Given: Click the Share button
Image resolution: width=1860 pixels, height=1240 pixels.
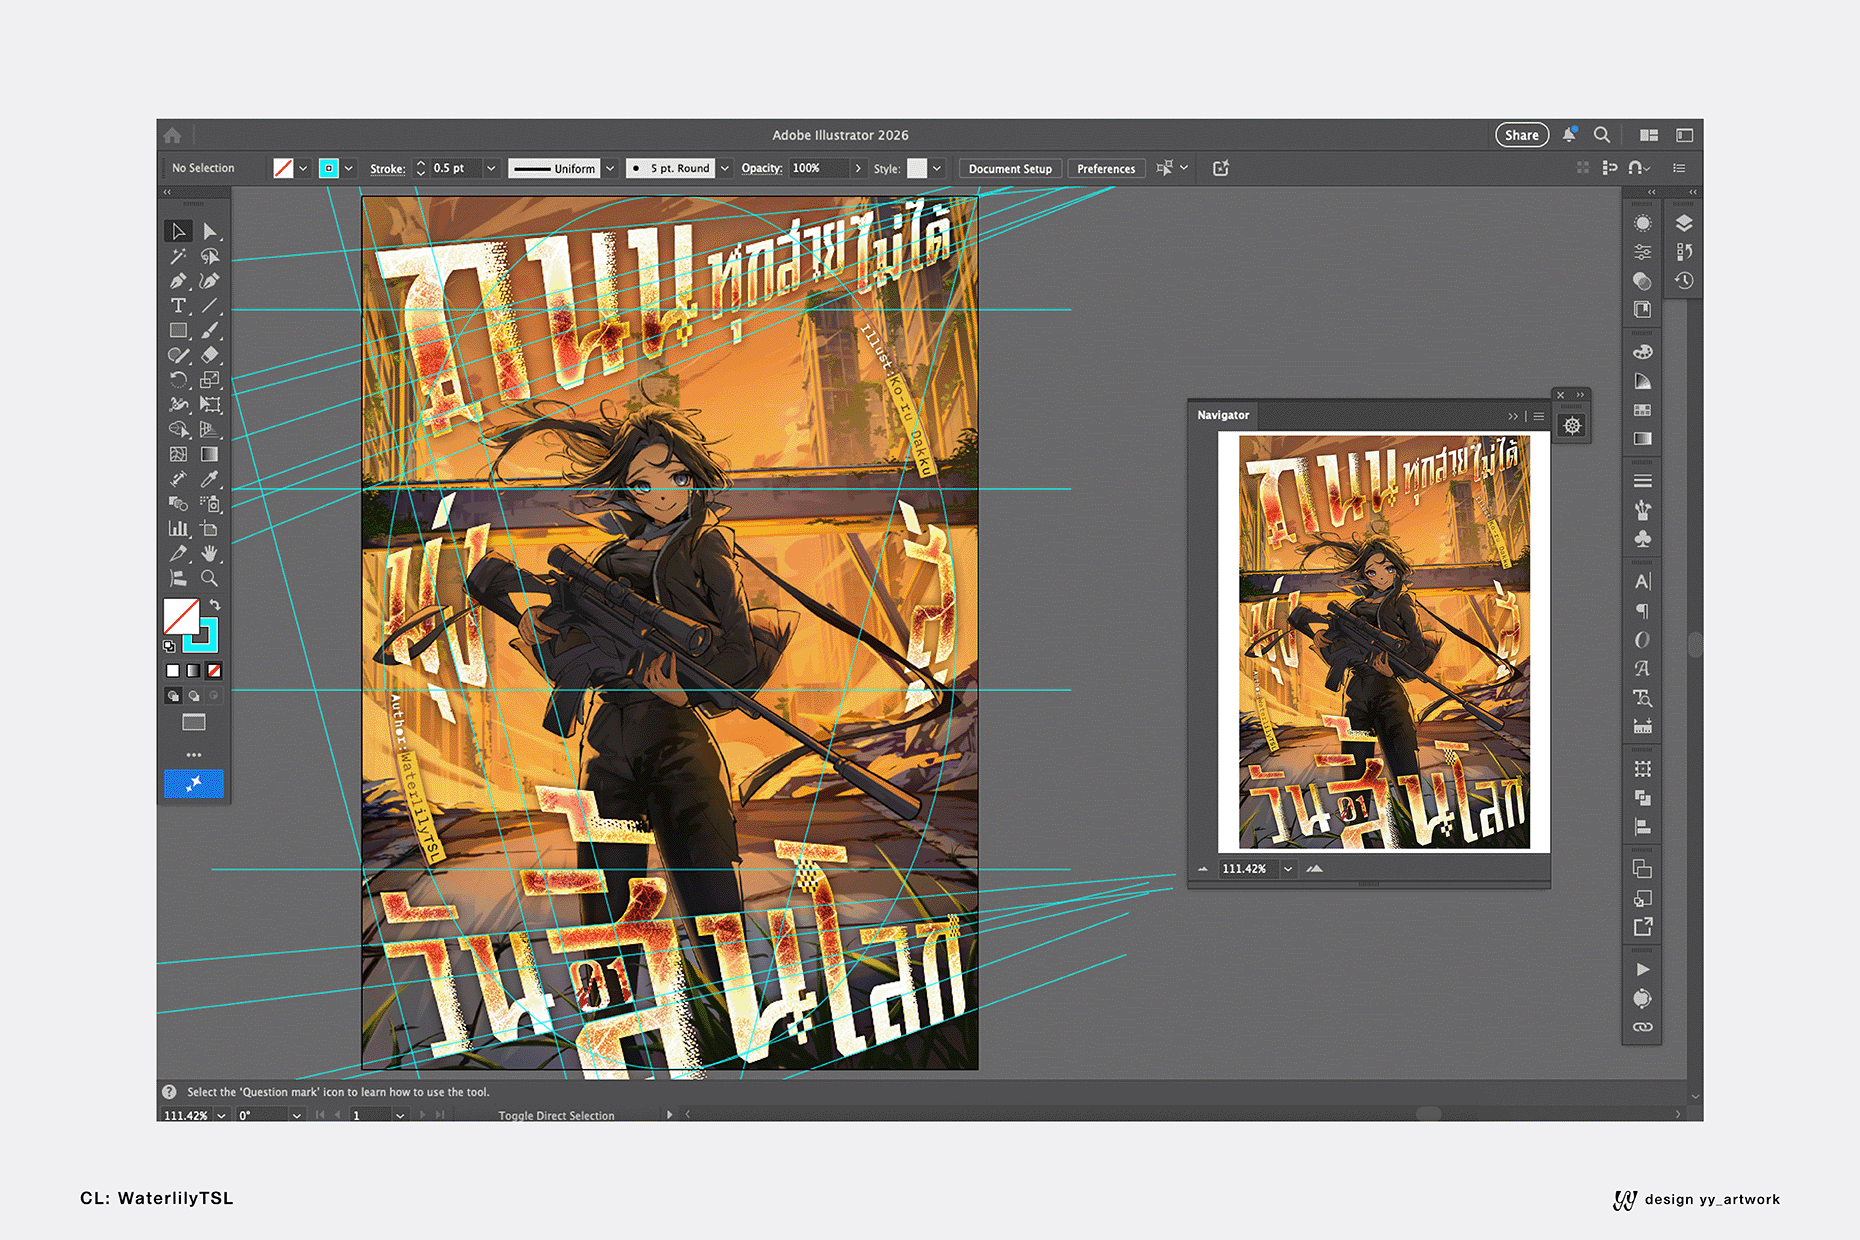Looking at the screenshot, I should tap(1522, 135).
